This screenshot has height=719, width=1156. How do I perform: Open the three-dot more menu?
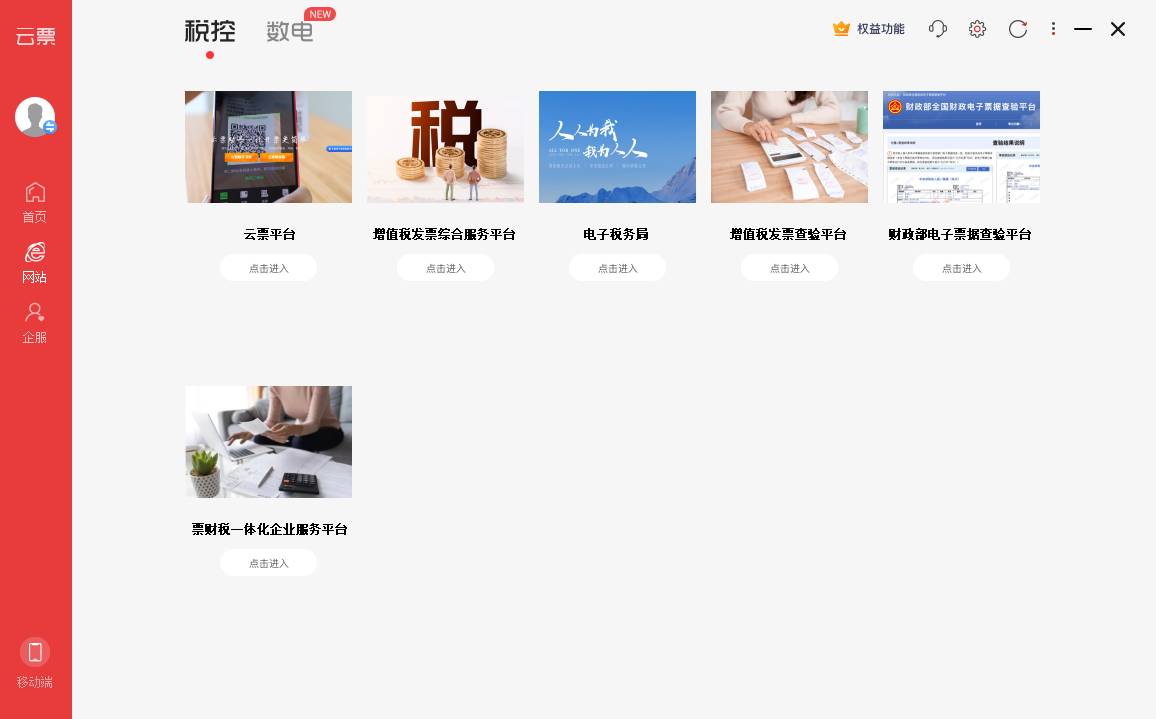click(x=1053, y=29)
